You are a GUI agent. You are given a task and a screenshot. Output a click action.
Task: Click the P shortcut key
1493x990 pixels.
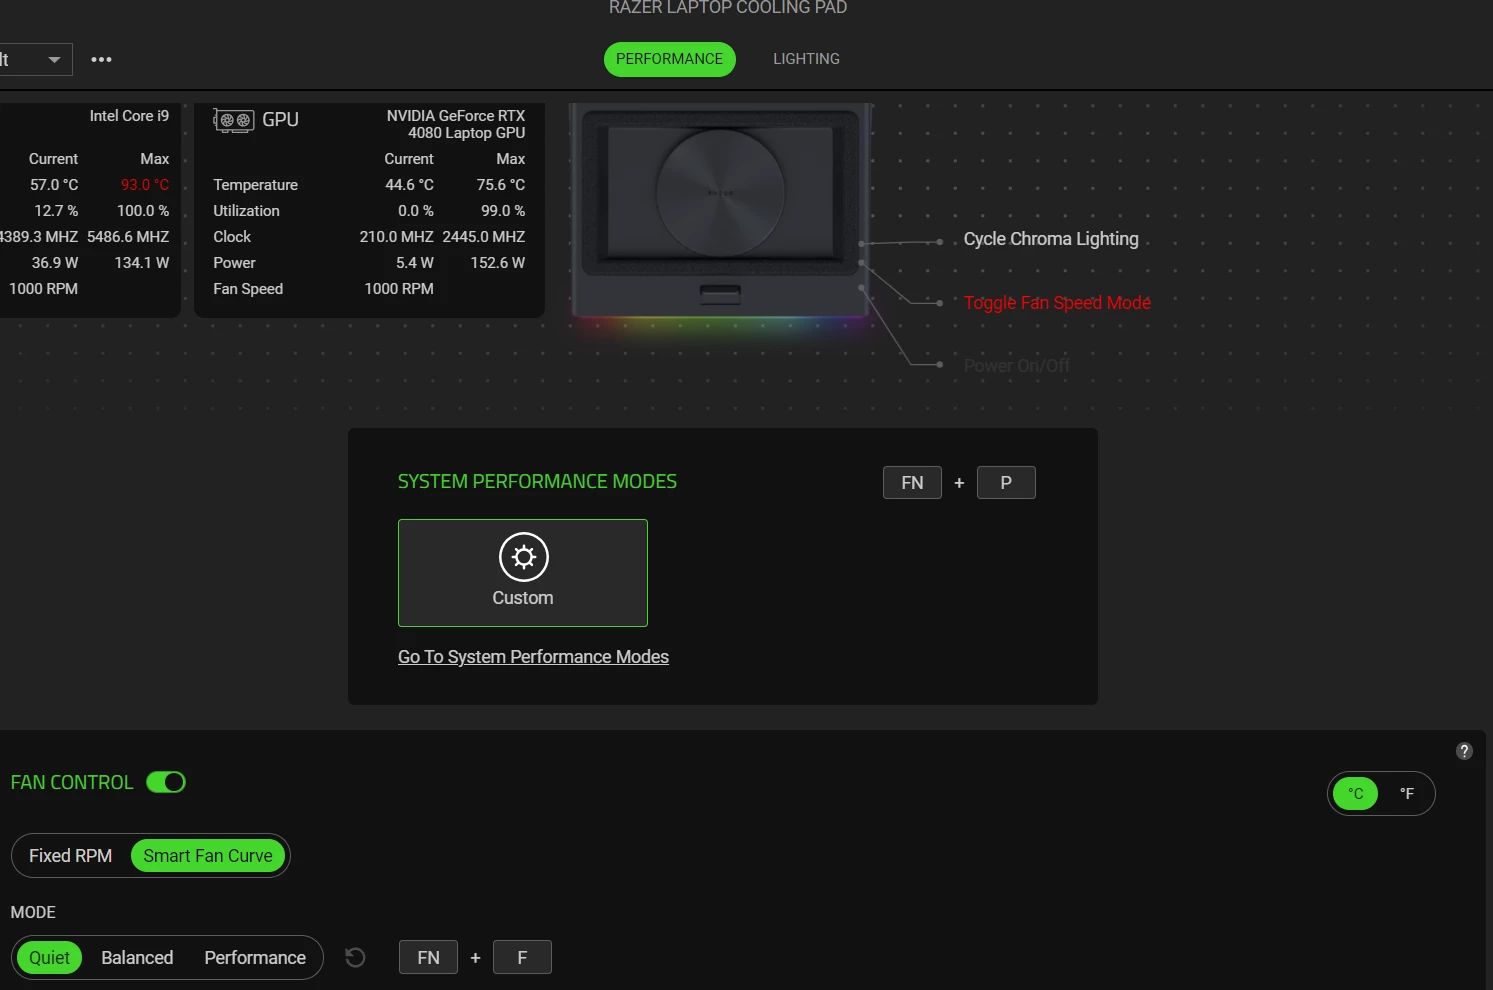[x=1006, y=483]
